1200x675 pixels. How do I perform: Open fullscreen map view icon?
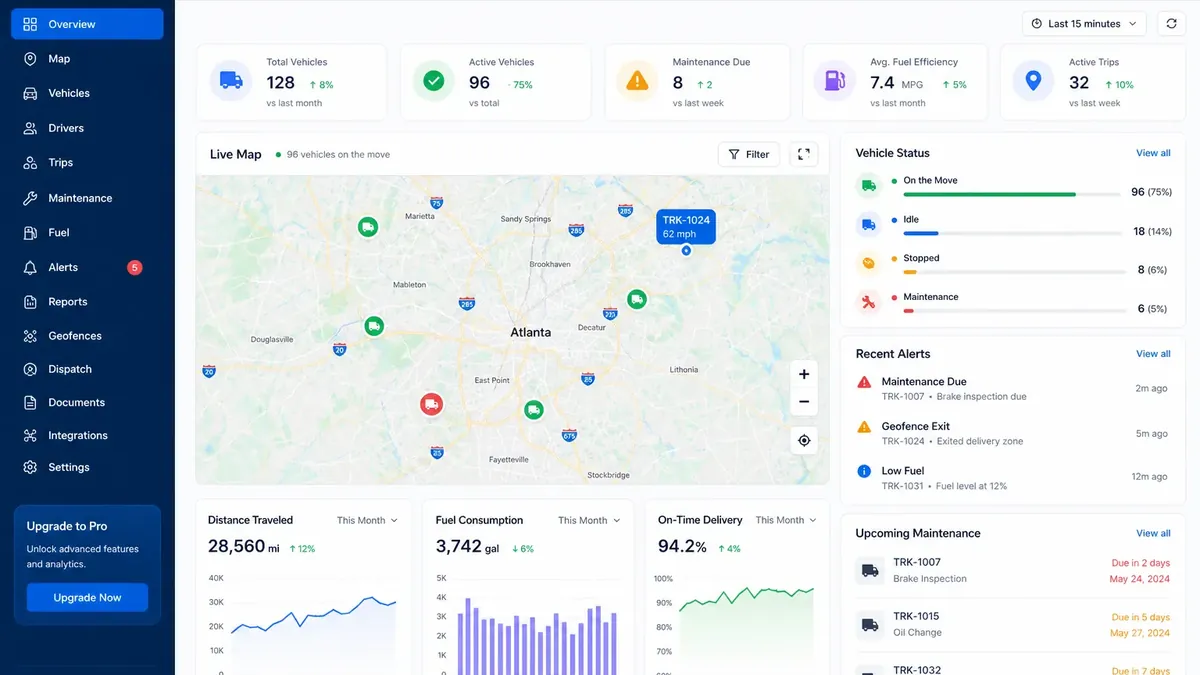(803, 154)
